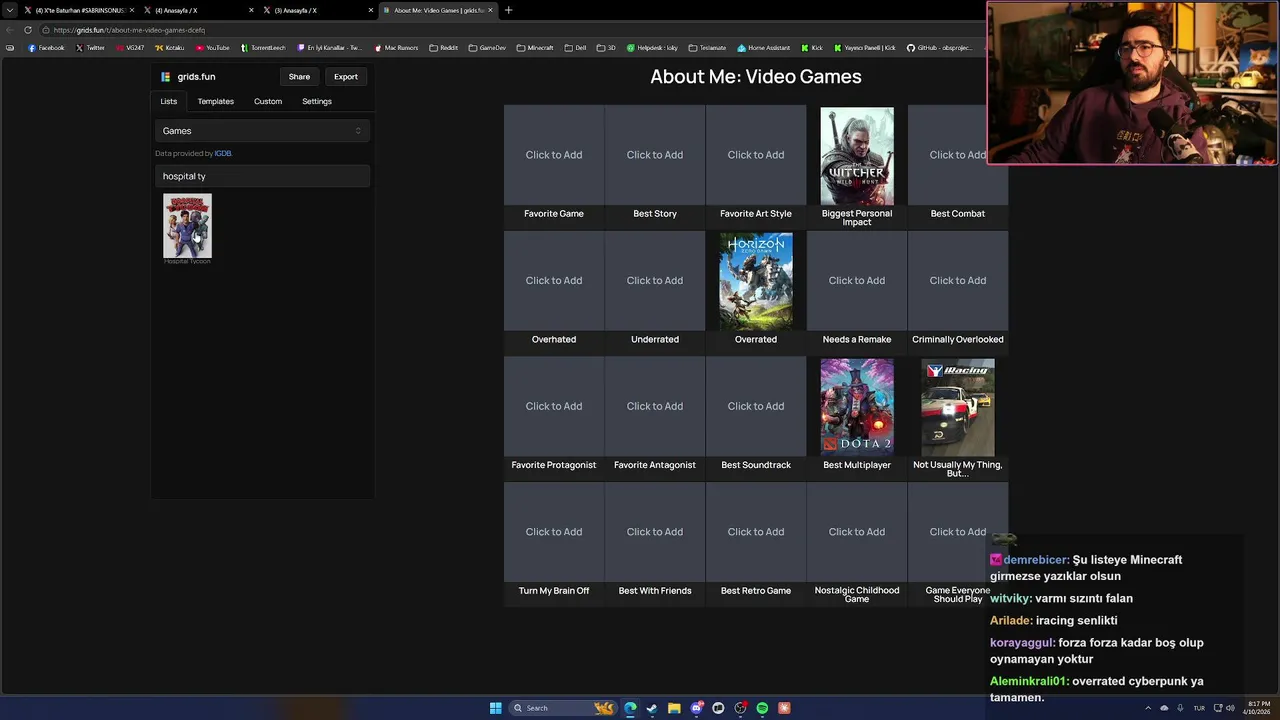1280x720 pixels.
Task: Open File Explorer from the taskbar
Action: click(x=674, y=708)
